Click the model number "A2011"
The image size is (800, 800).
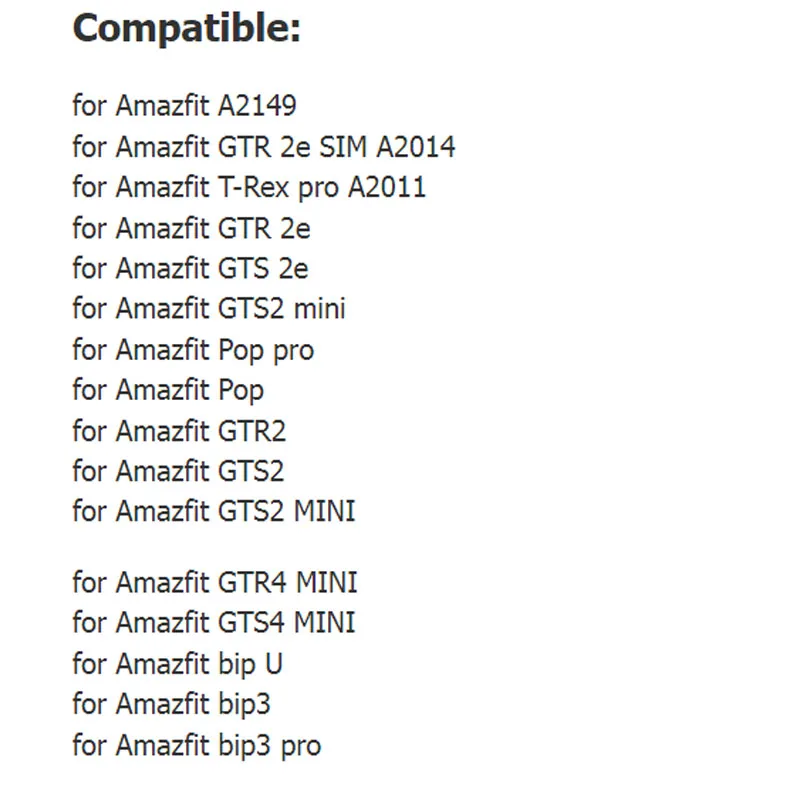pyautogui.click(x=386, y=187)
